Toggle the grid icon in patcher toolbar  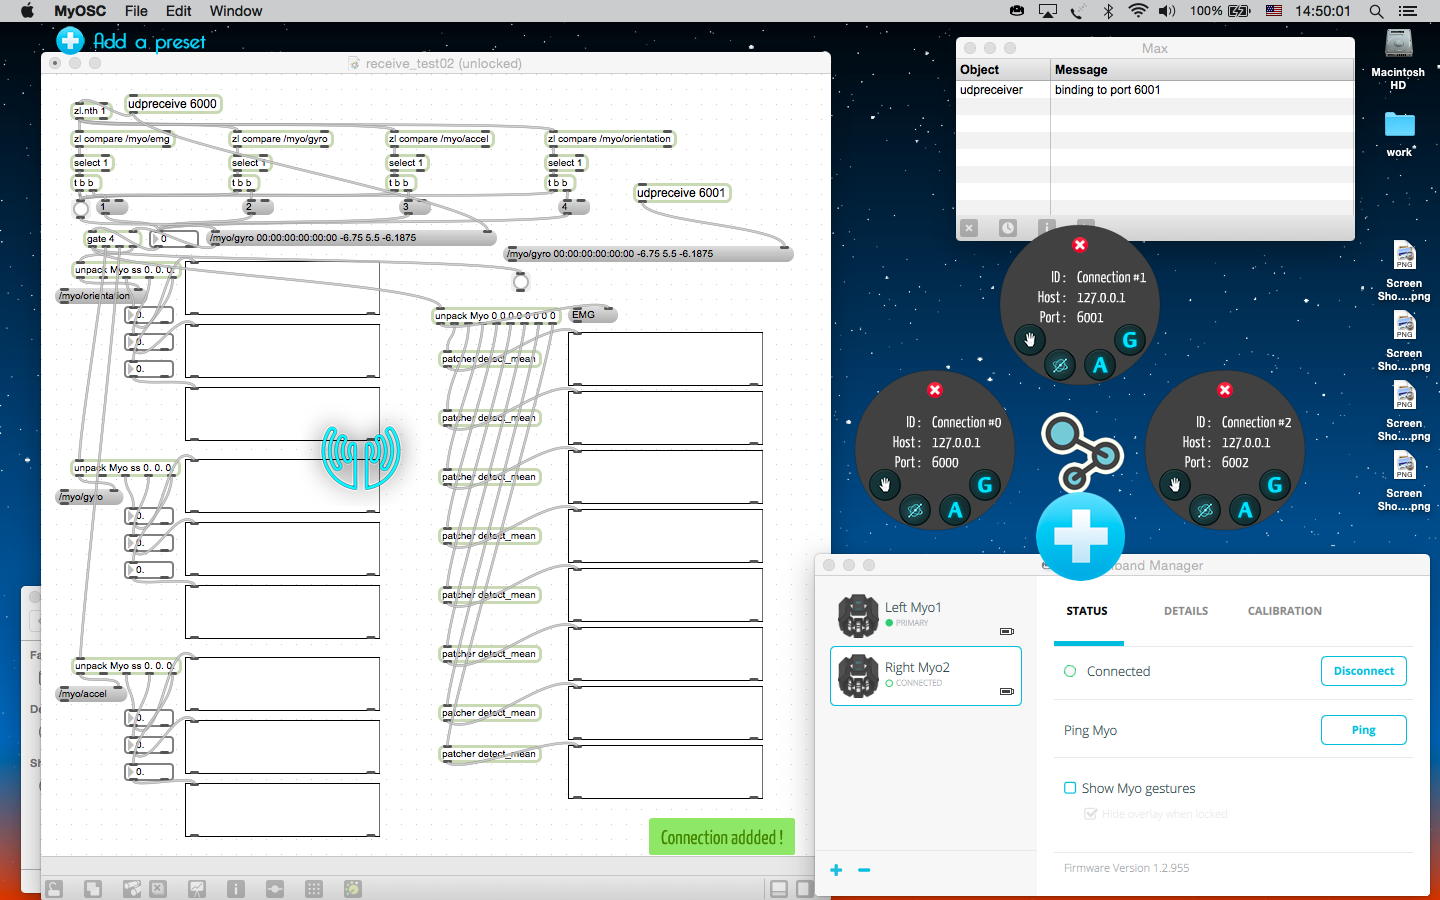click(x=314, y=888)
